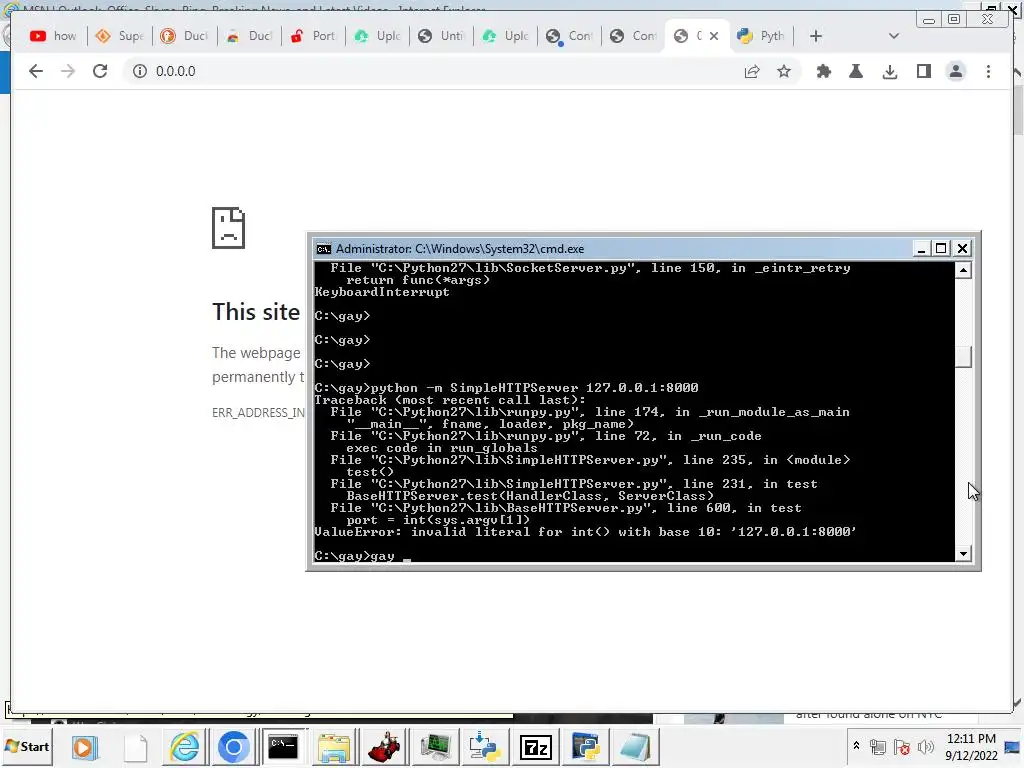The height and width of the screenshot is (768, 1024).
Task: Click the forward navigation arrow in Chrome
Action: 68,71
